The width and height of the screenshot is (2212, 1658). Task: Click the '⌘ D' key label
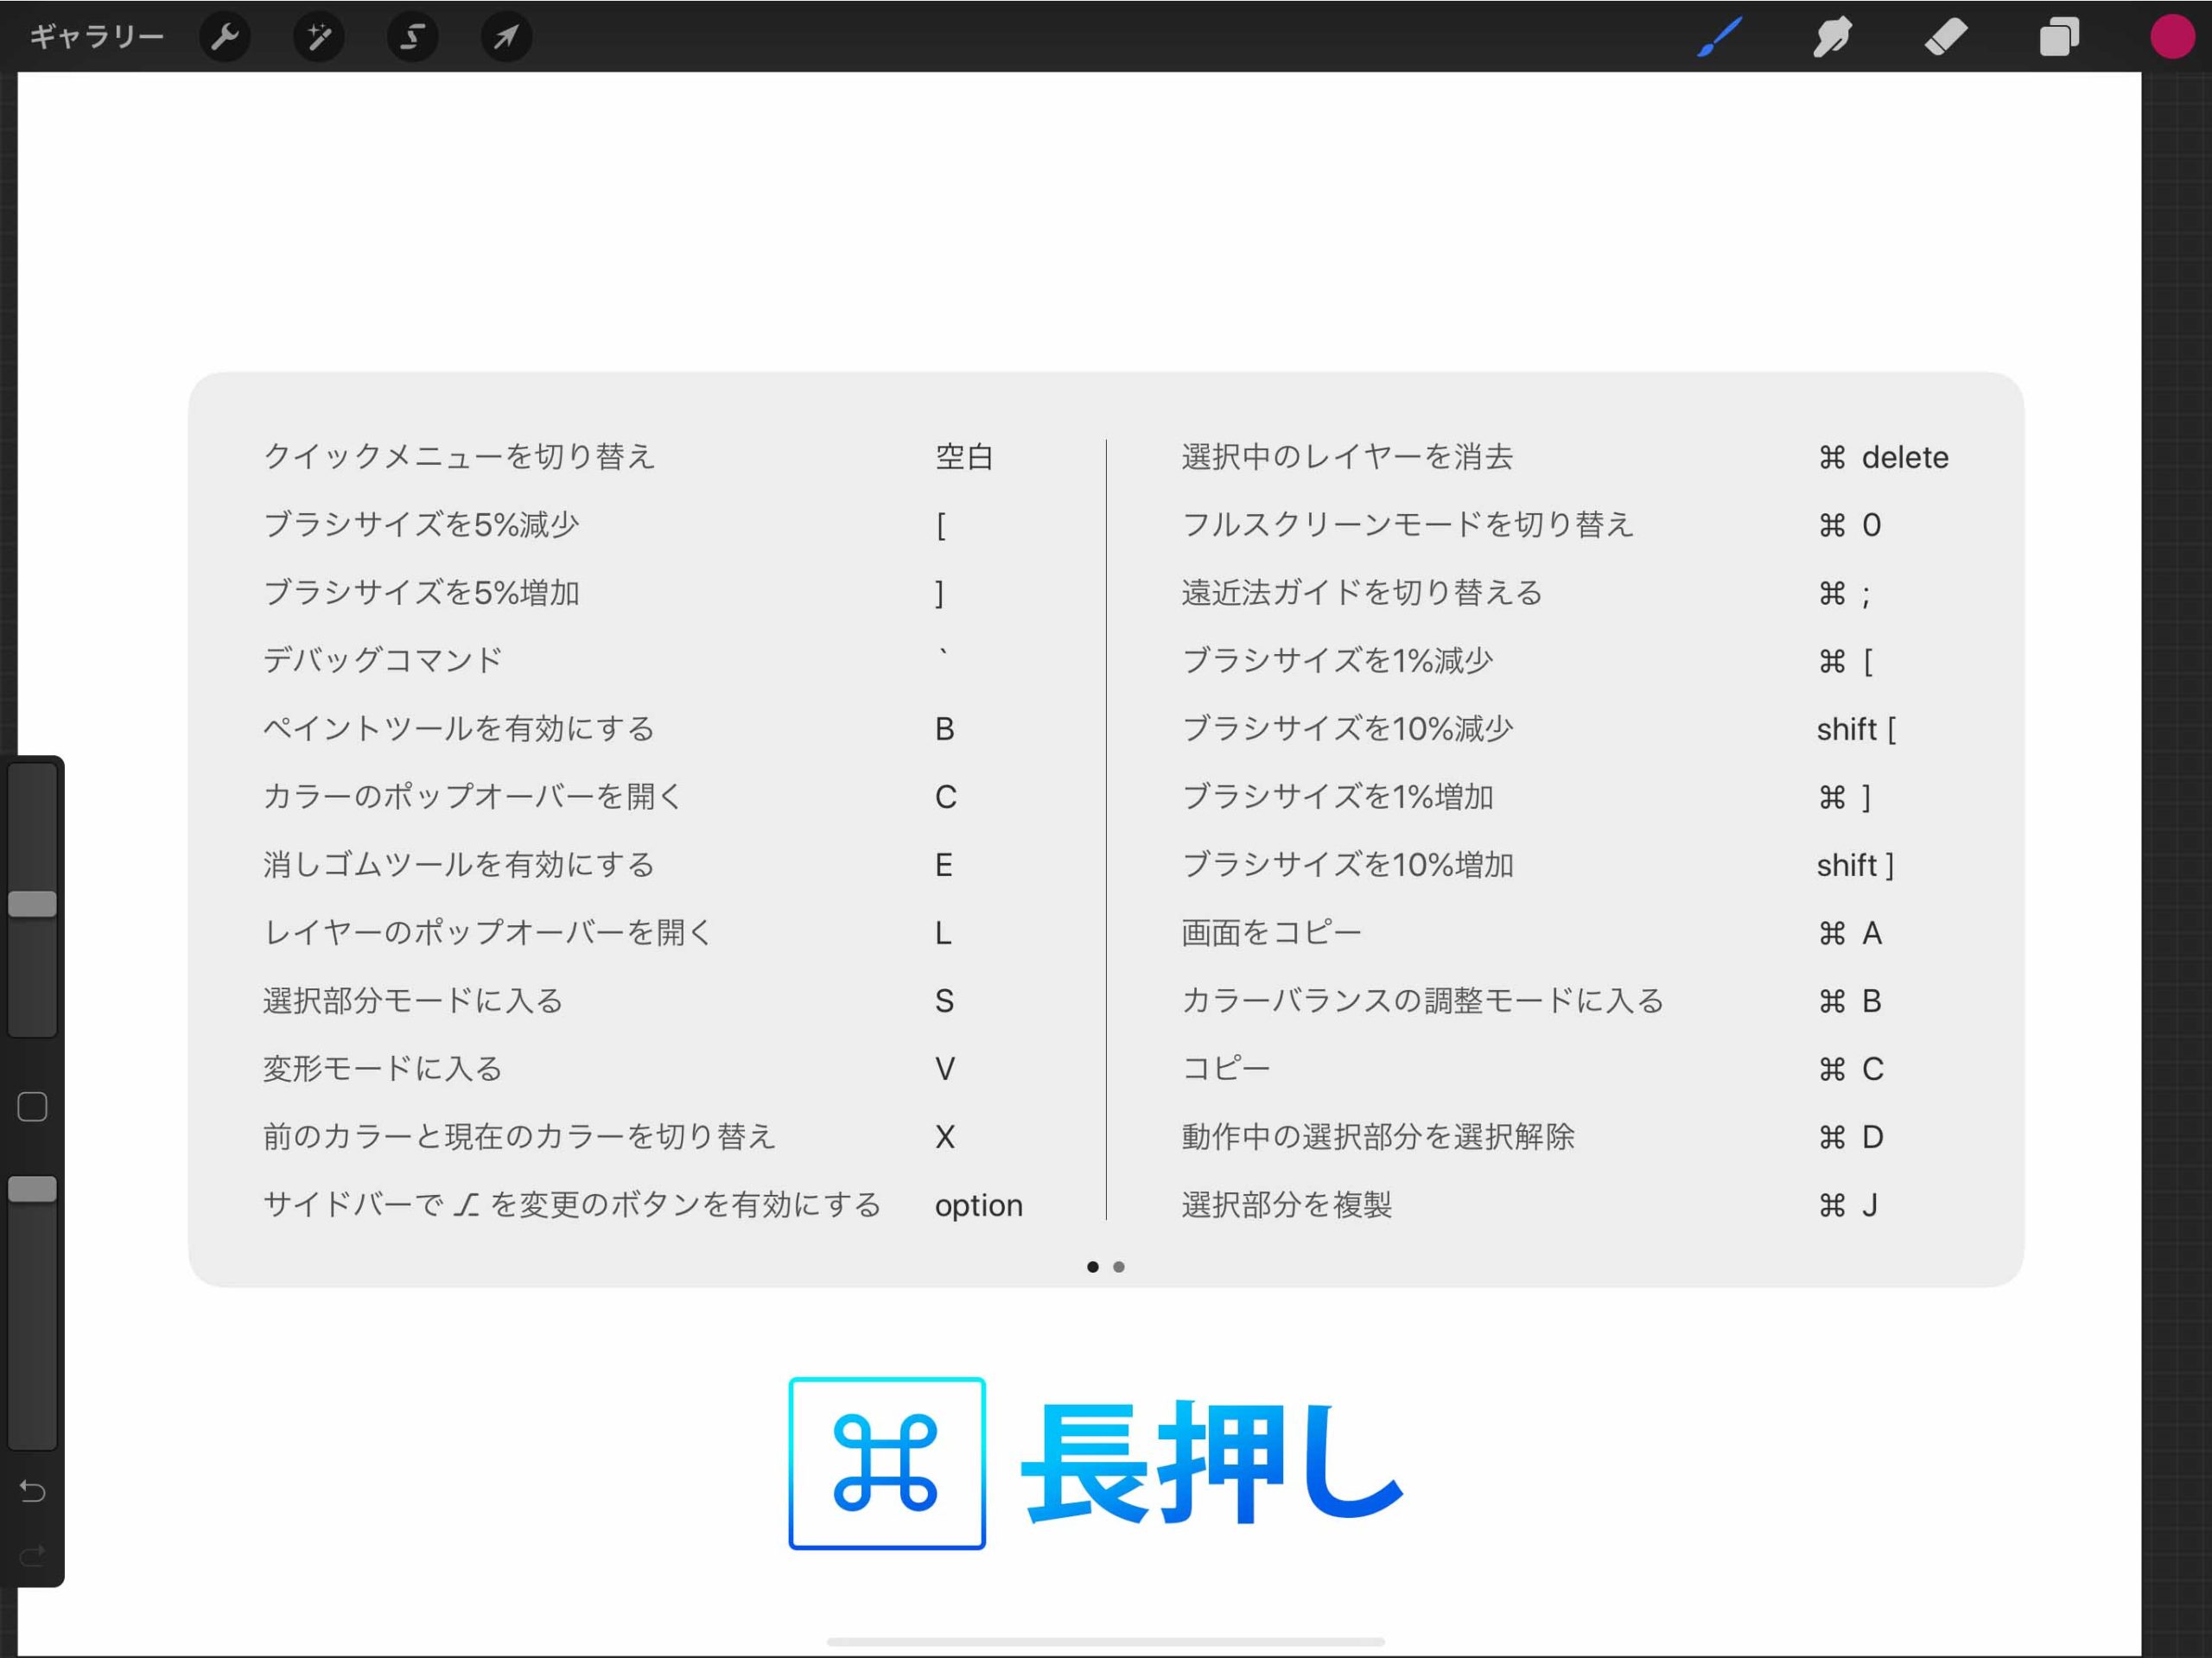(x=1850, y=1138)
